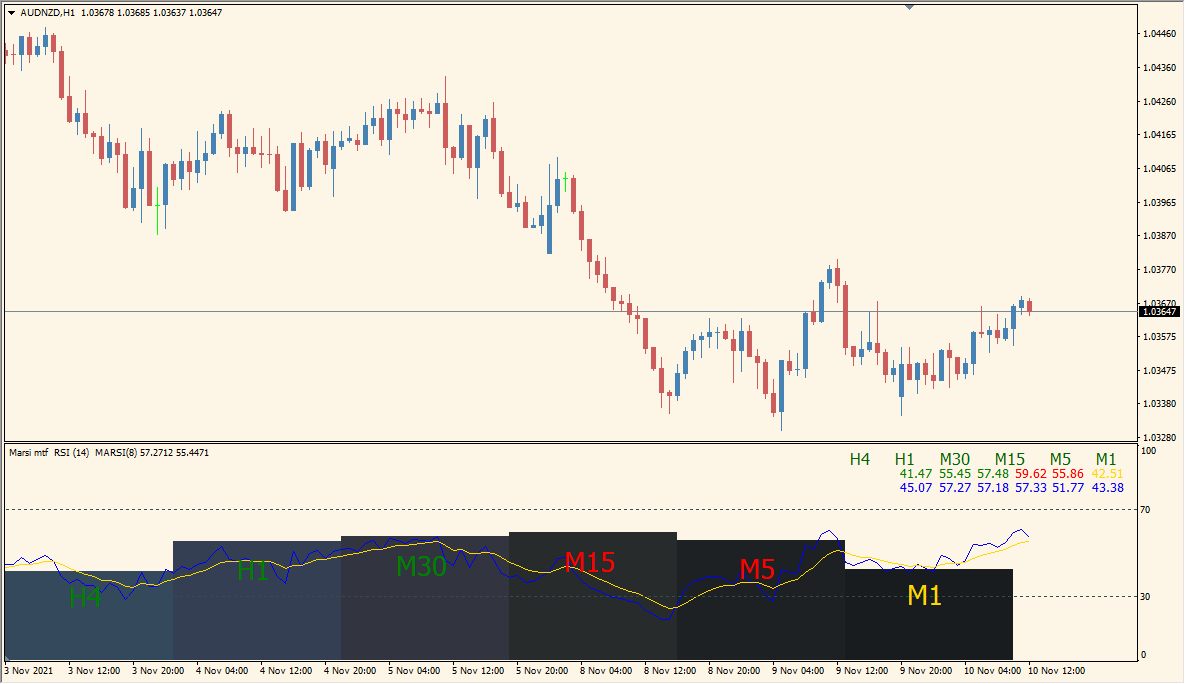Click the large green M30 label on its block
1185x684 pixels.
(x=421, y=566)
